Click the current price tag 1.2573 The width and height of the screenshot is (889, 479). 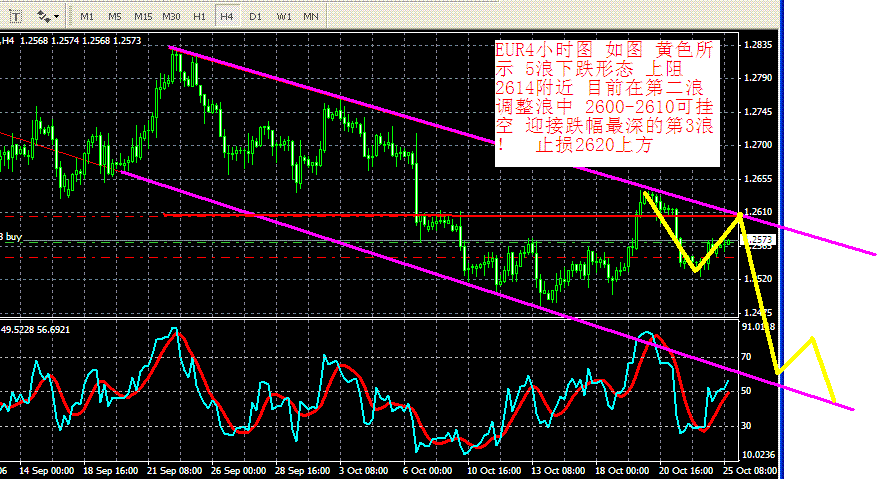pos(759,240)
